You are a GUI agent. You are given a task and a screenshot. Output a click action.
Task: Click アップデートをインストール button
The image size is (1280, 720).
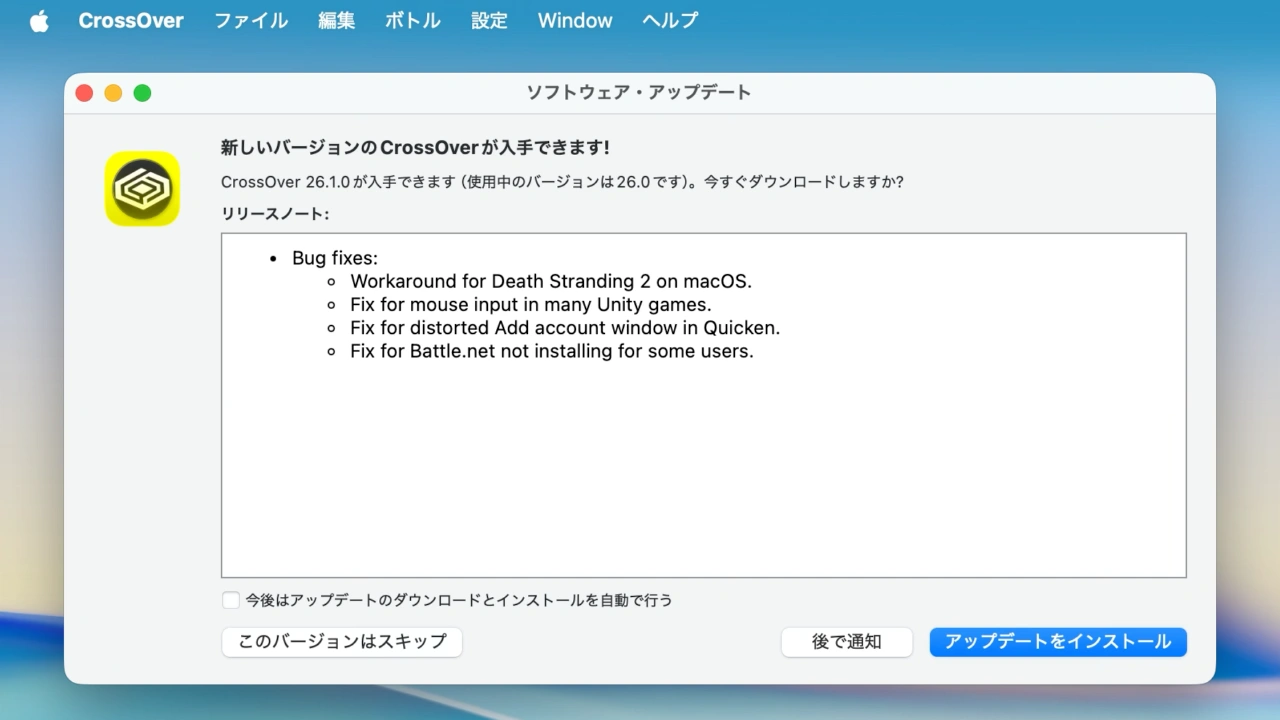pos(1058,642)
